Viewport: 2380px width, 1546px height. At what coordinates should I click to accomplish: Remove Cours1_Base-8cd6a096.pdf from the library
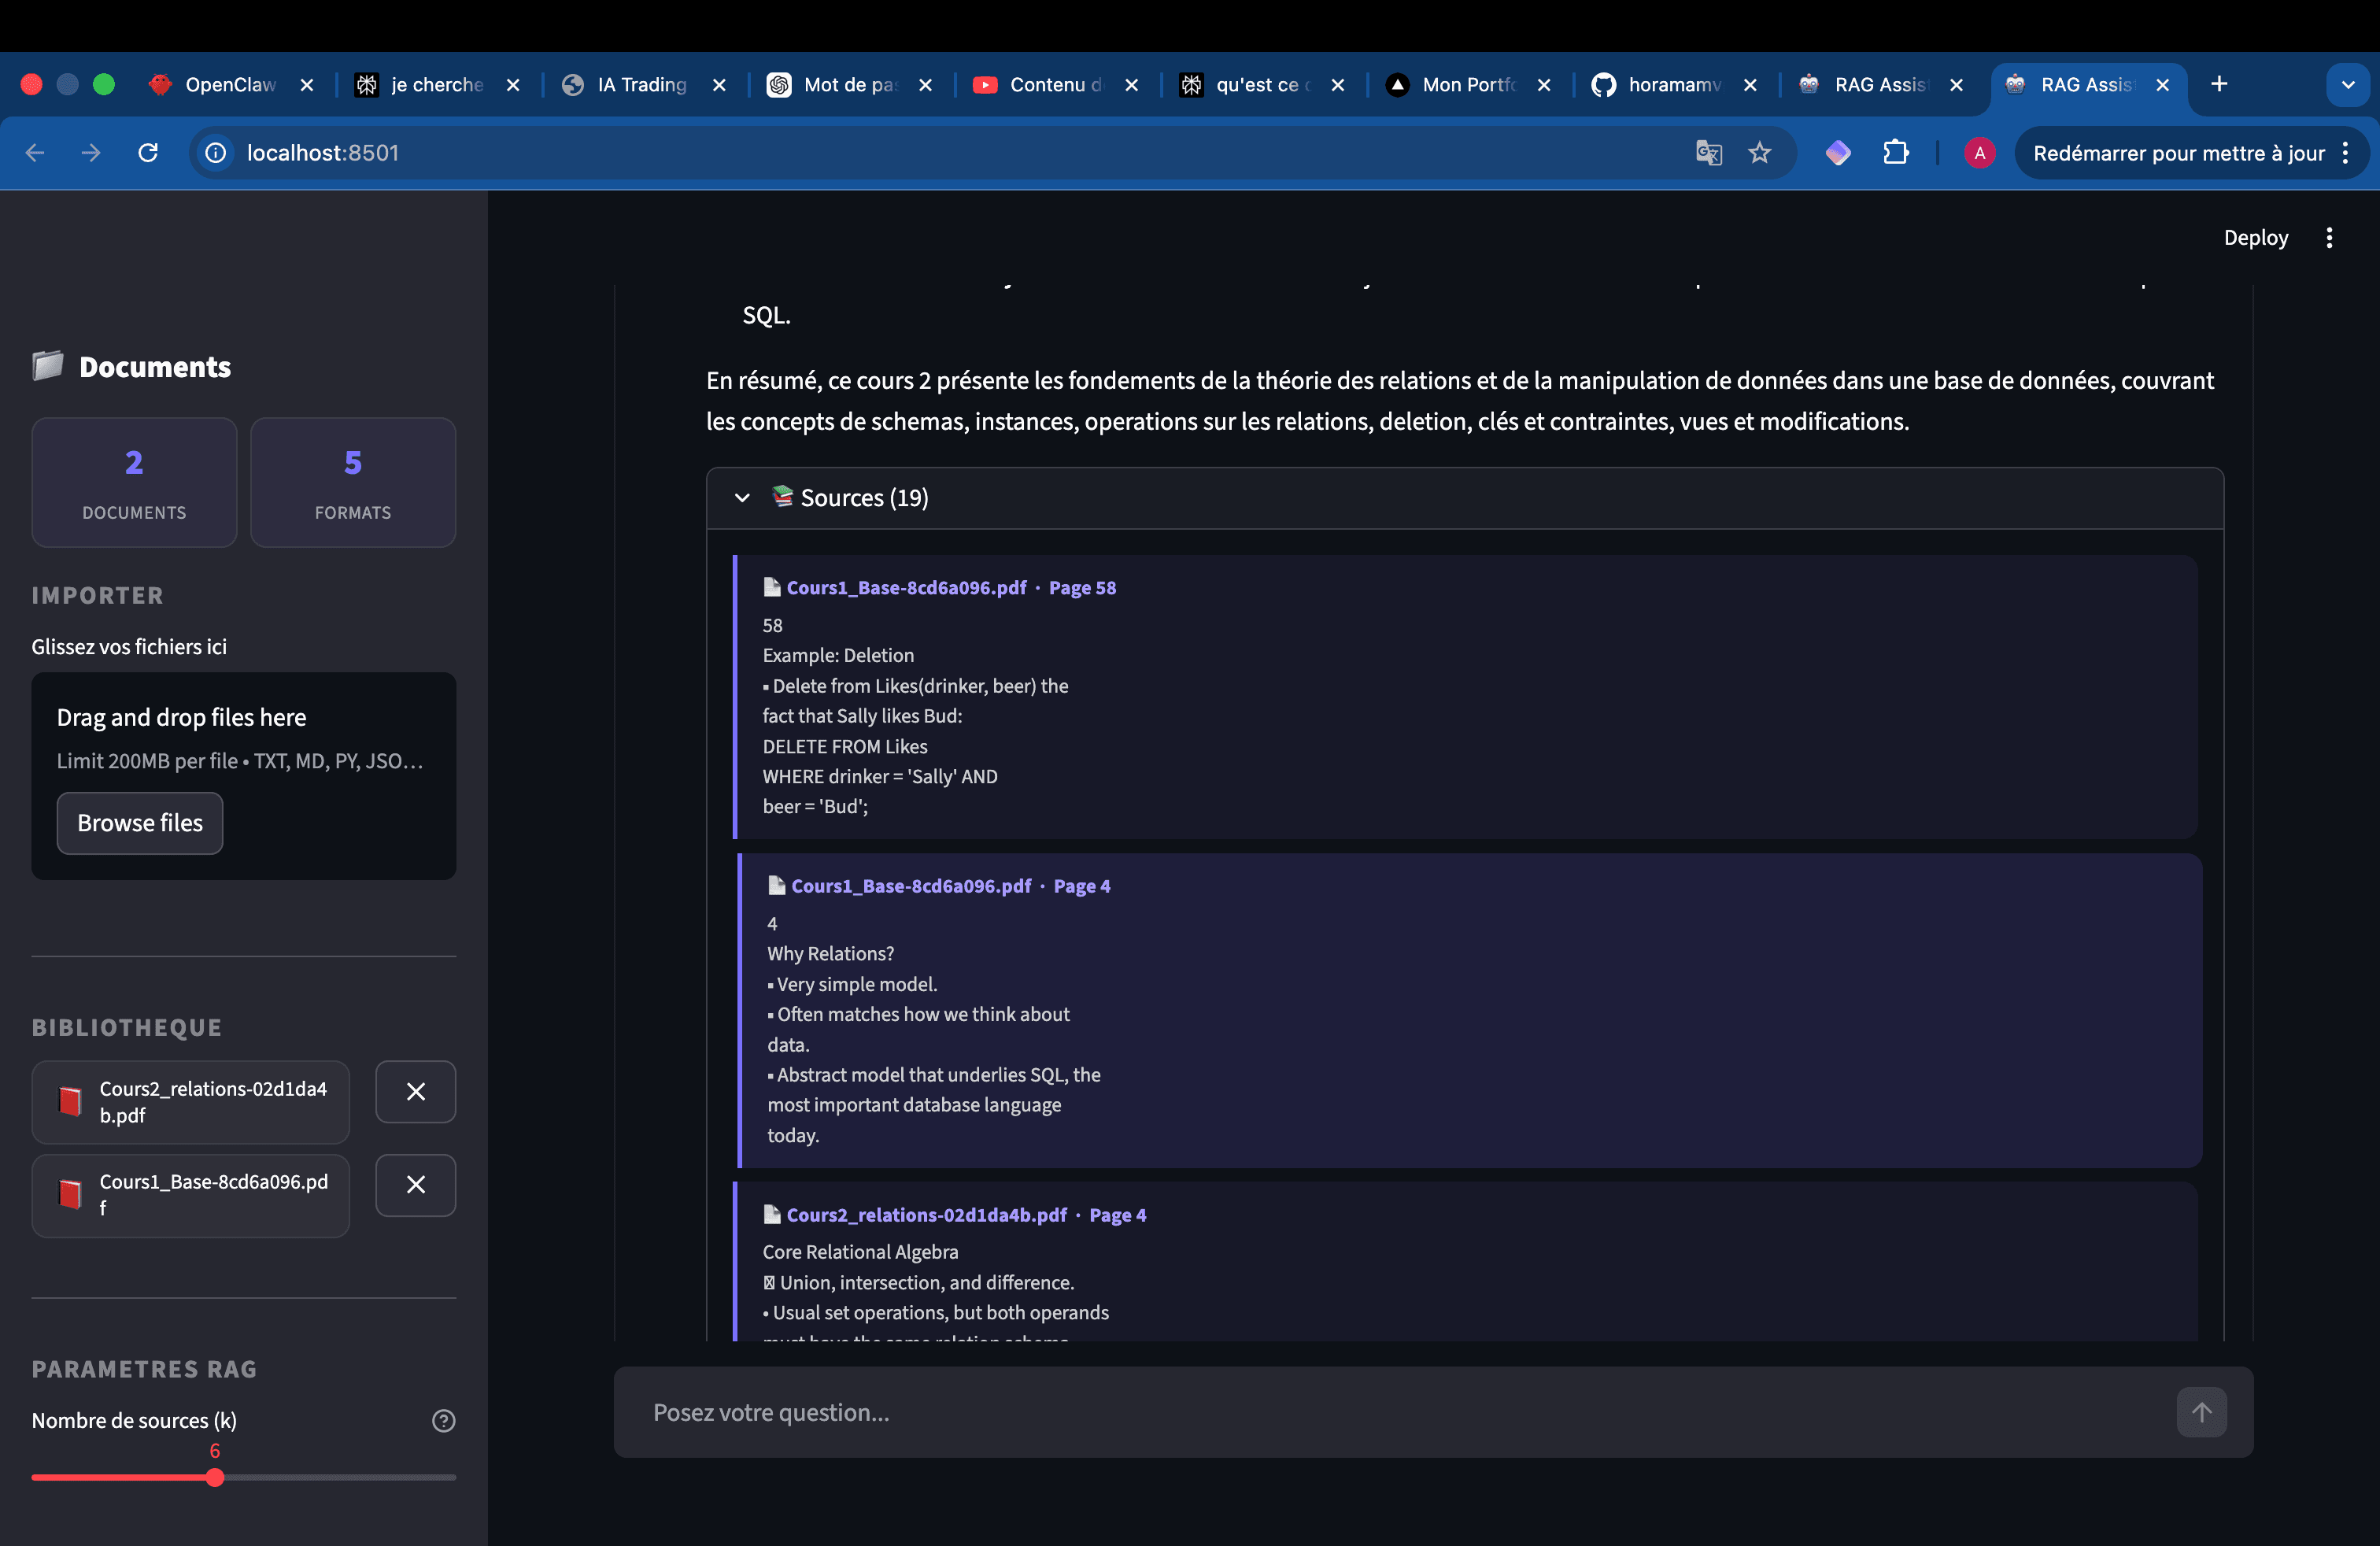pyautogui.click(x=415, y=1185)
